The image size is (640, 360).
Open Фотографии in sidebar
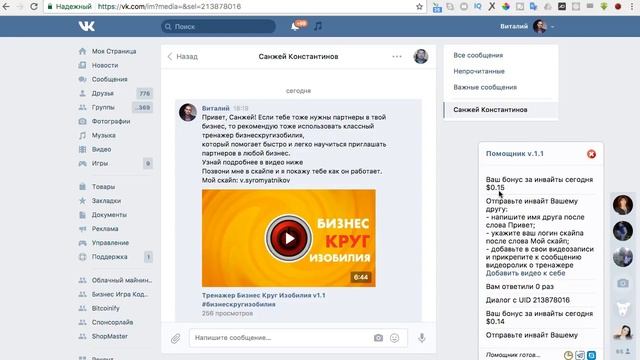coord(111,121)
